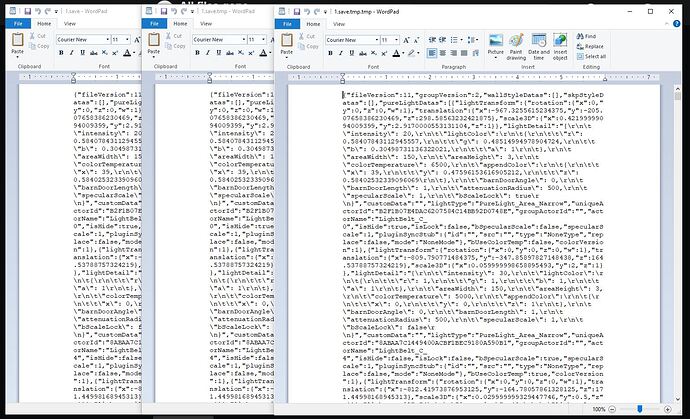690x419 pixels.
Task: Grow font size in 1.save.tmp.tmp window
Action: 407,40
